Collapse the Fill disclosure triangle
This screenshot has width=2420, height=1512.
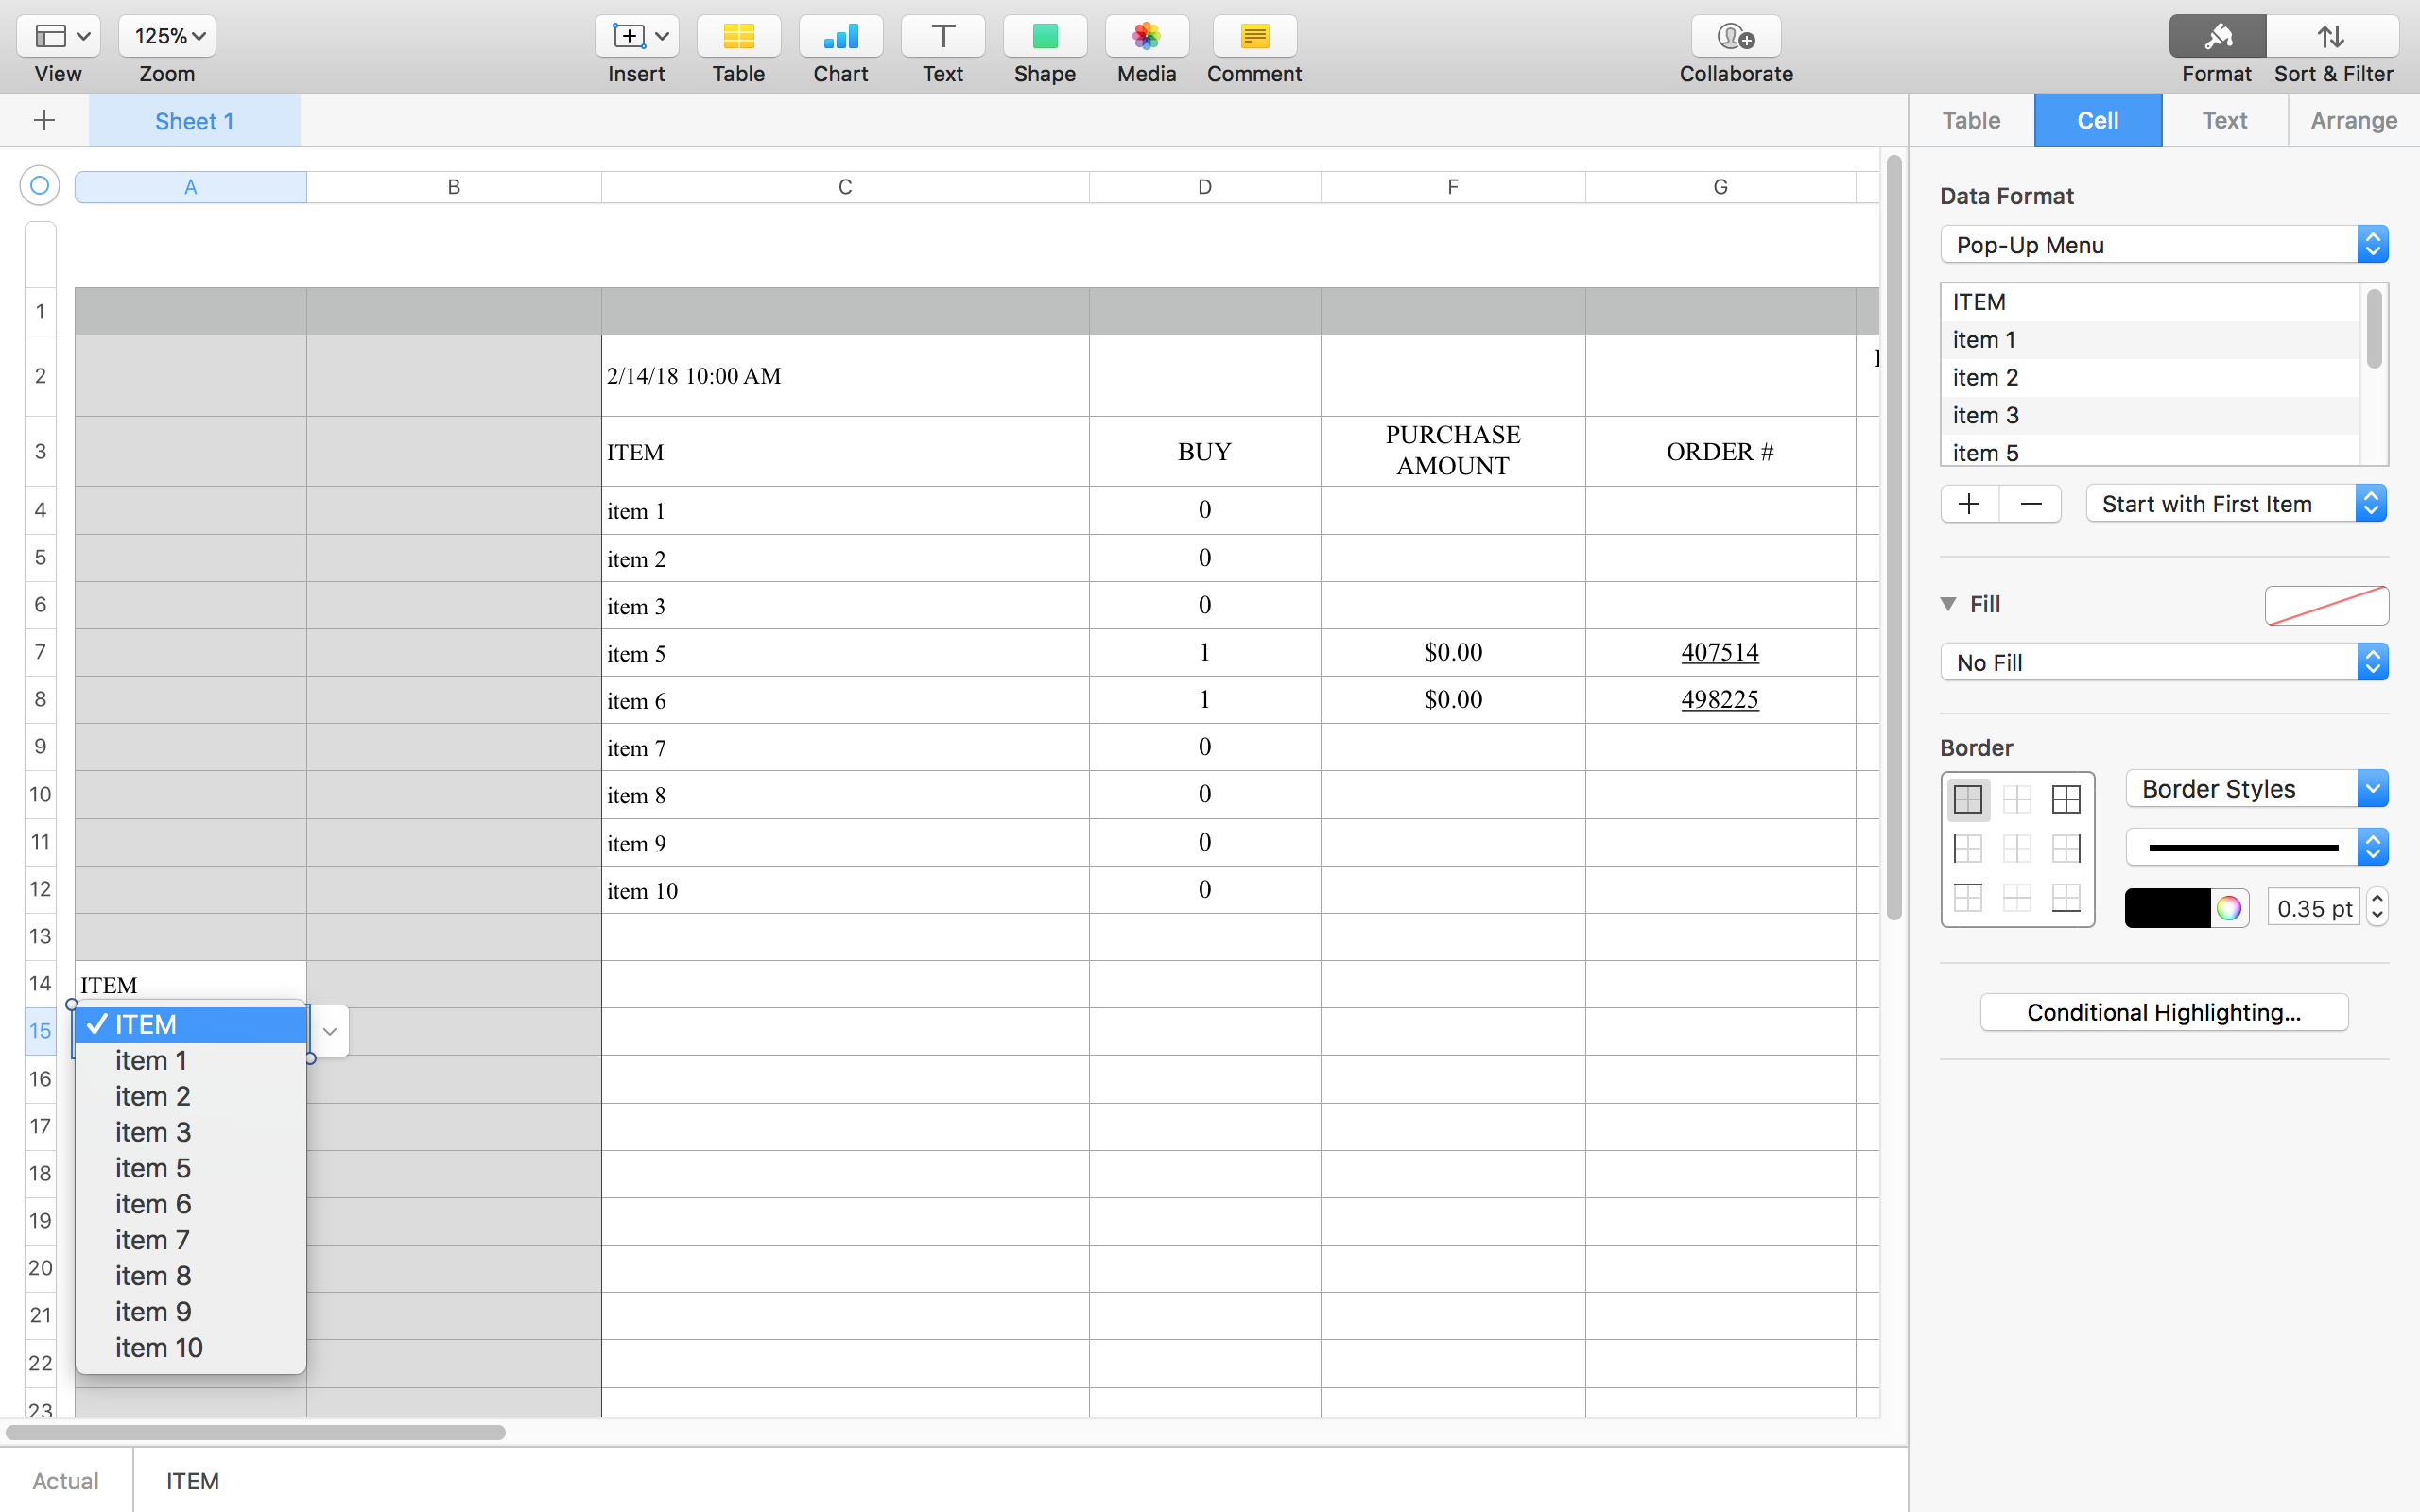pyautogui.click(x=1948, y=604)
